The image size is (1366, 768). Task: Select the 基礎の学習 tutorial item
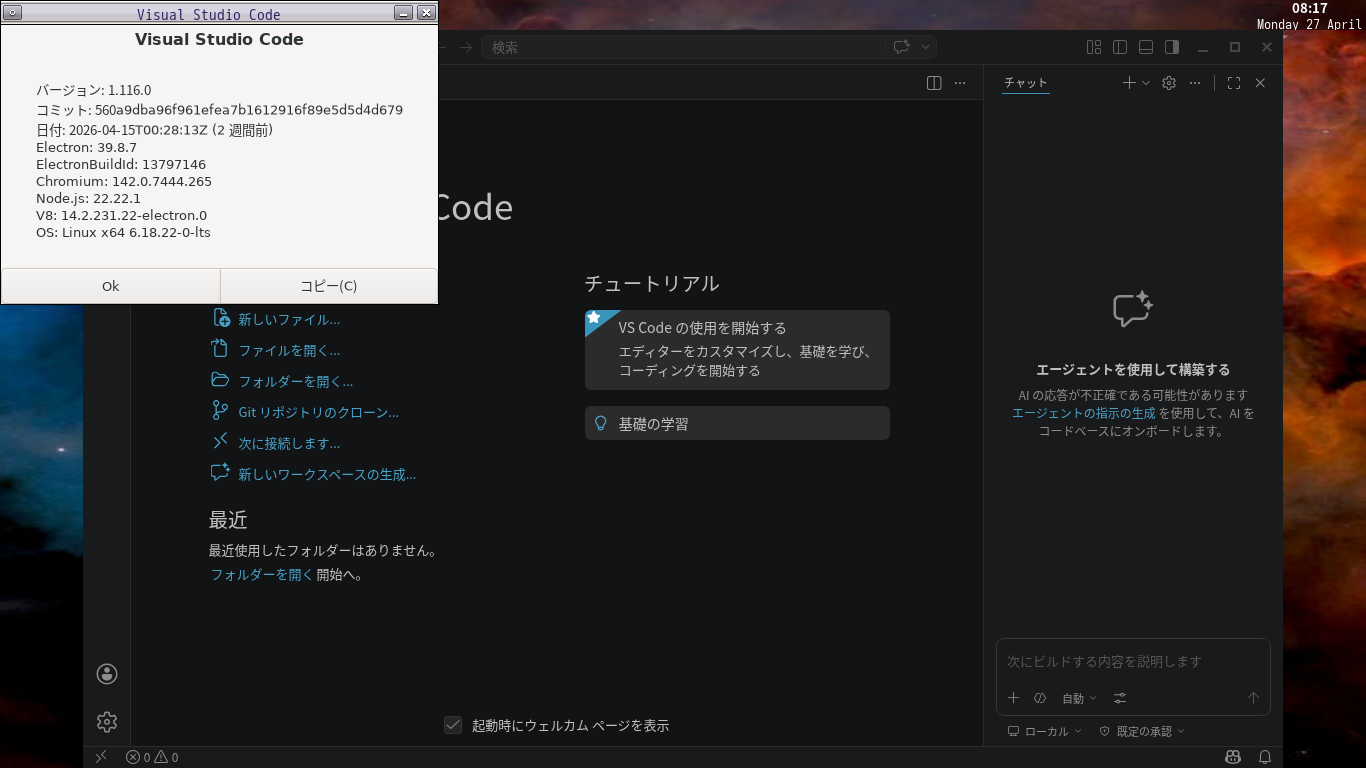click(737, 423)
